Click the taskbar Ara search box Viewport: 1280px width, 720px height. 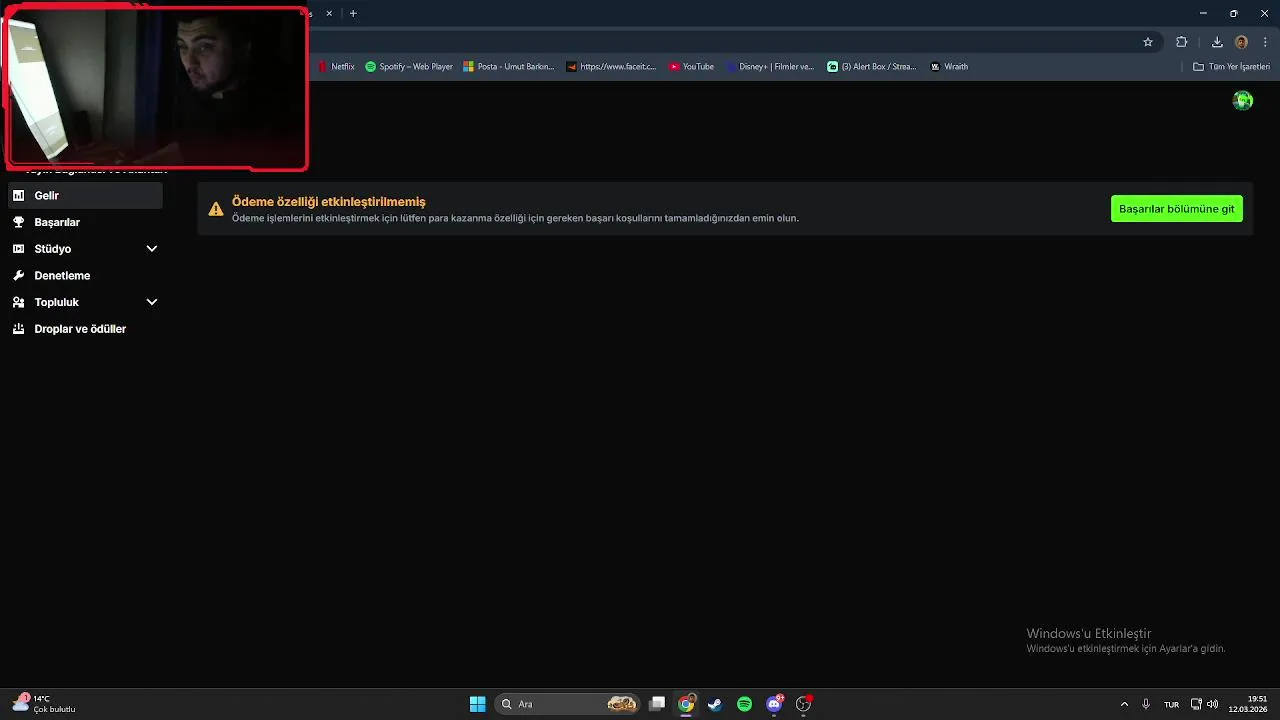pyautogui.click(x=568, y=704)
